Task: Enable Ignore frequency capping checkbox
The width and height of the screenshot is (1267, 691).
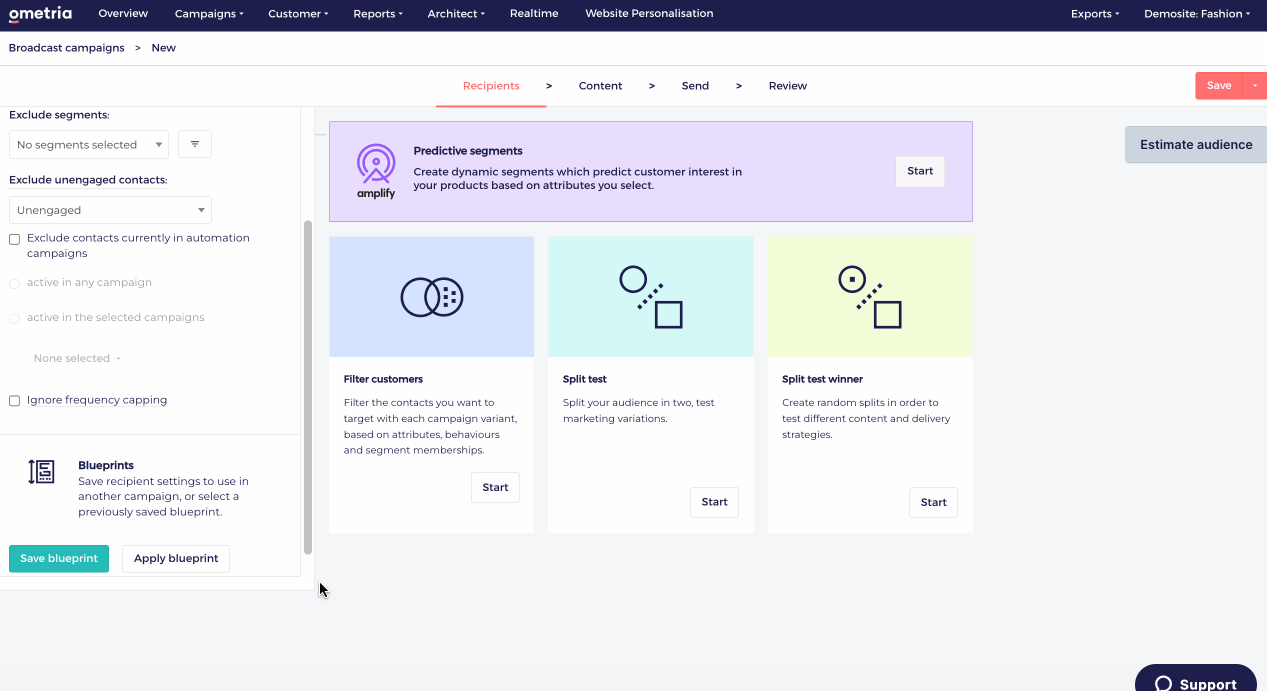Action: (14, 401)
